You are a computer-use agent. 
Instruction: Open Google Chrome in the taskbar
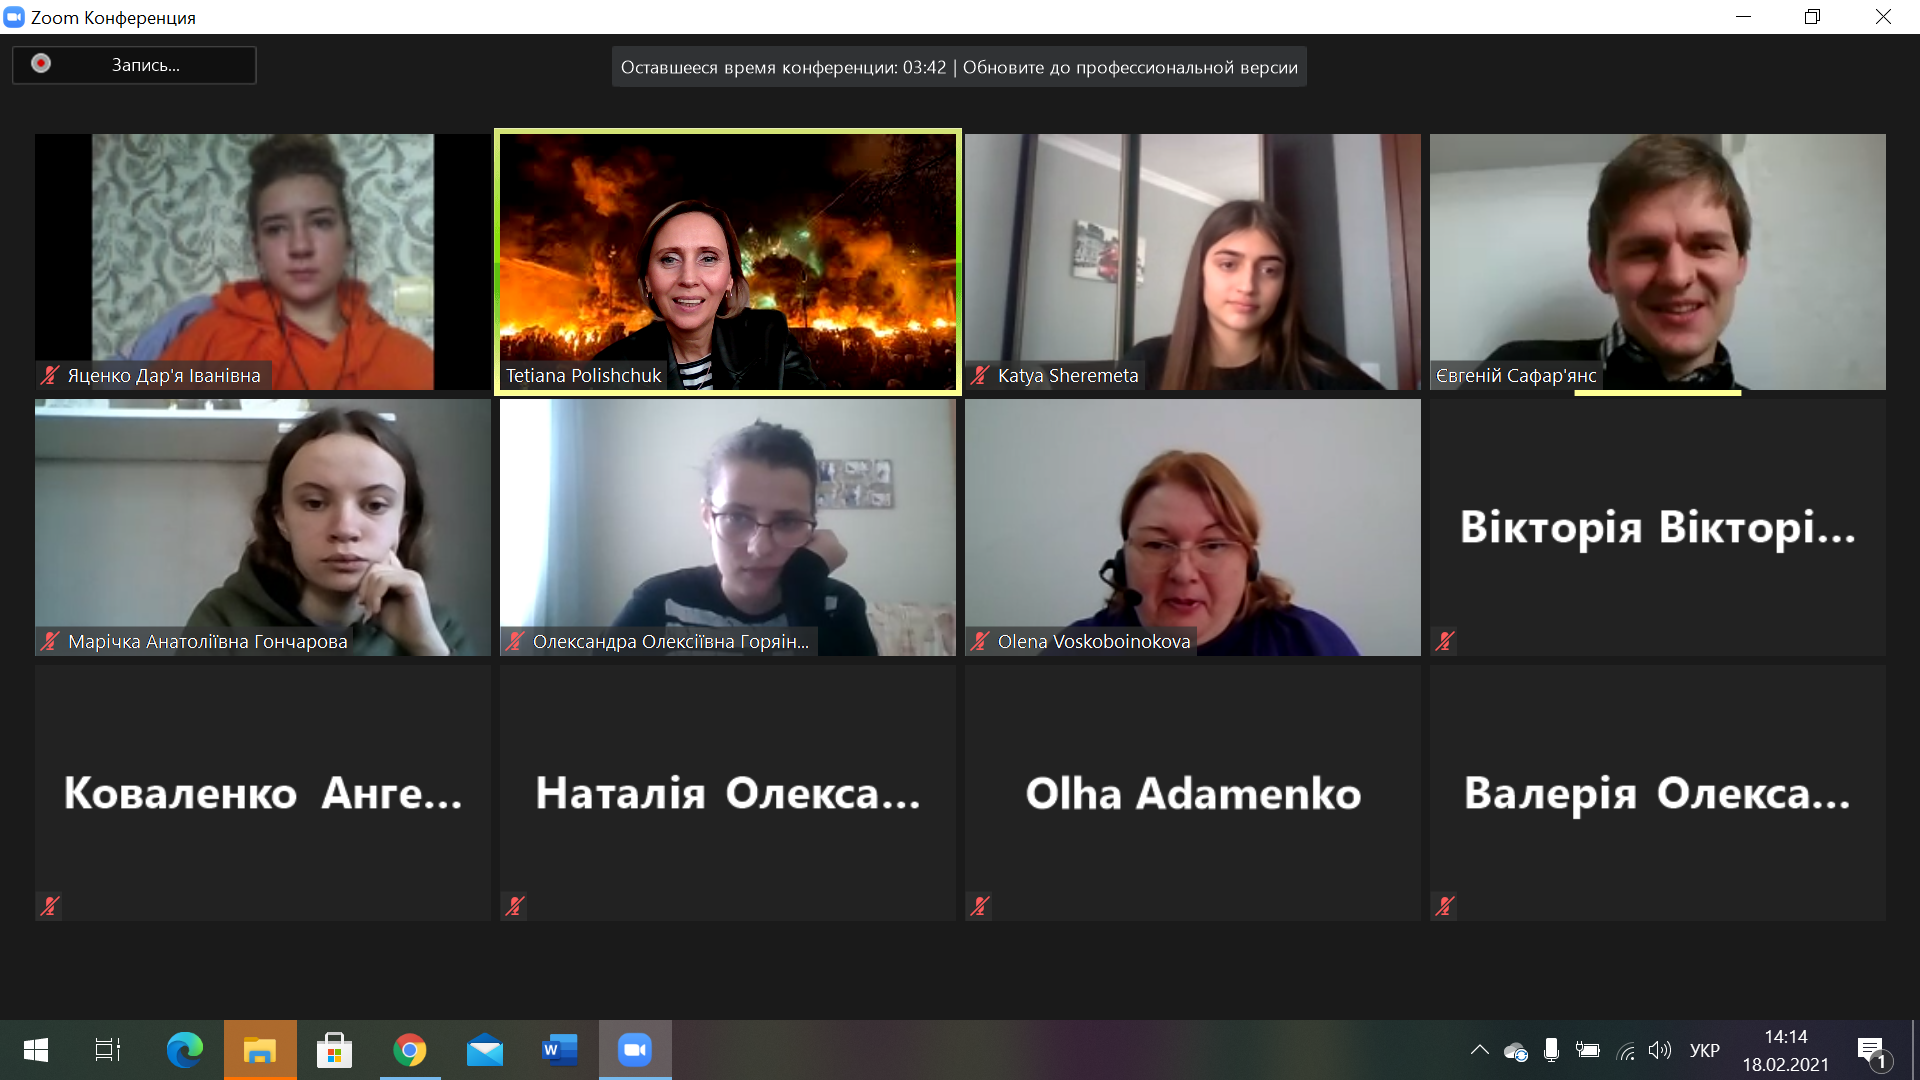[x=409, y=1050]
